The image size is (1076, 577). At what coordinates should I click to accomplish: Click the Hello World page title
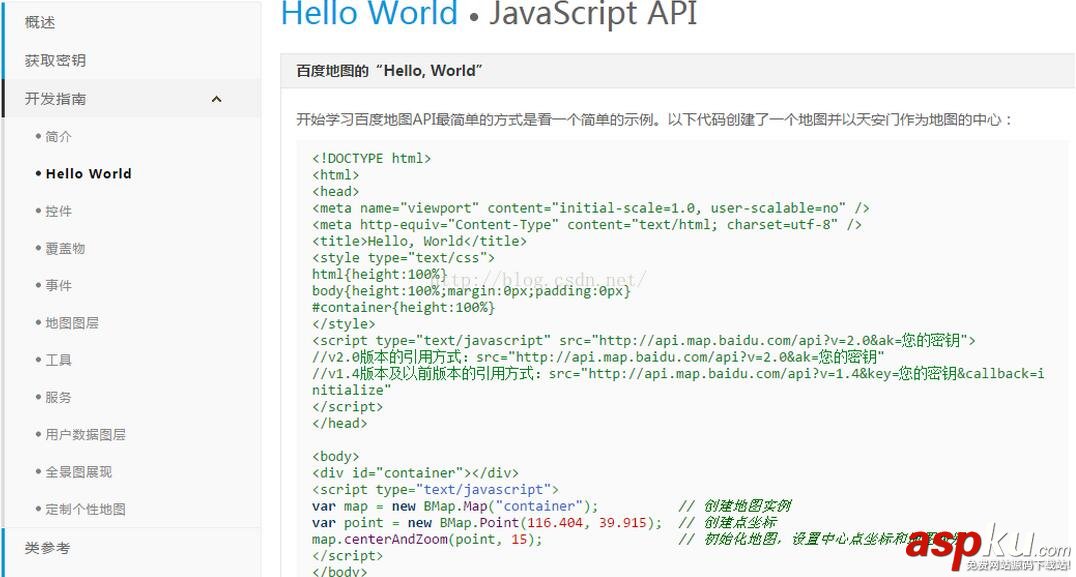[369, 13]
